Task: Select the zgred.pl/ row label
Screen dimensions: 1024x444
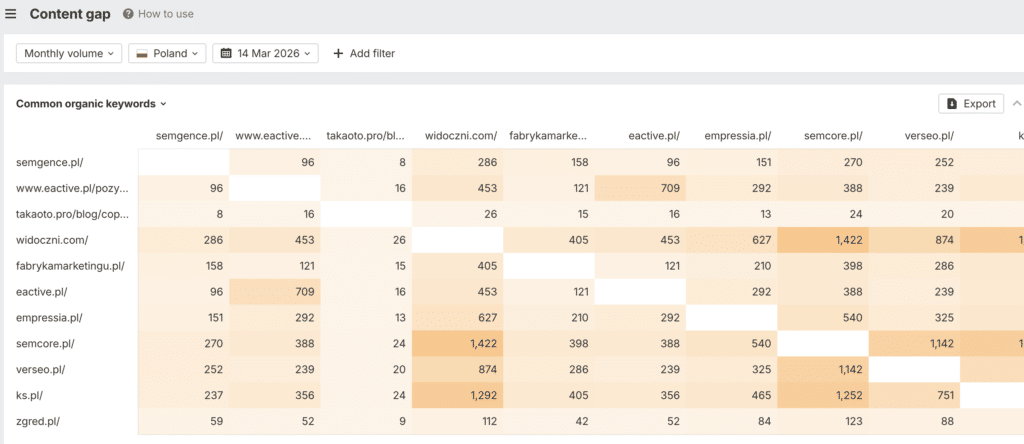Action: pyautogui.click(x=38, y=421)
